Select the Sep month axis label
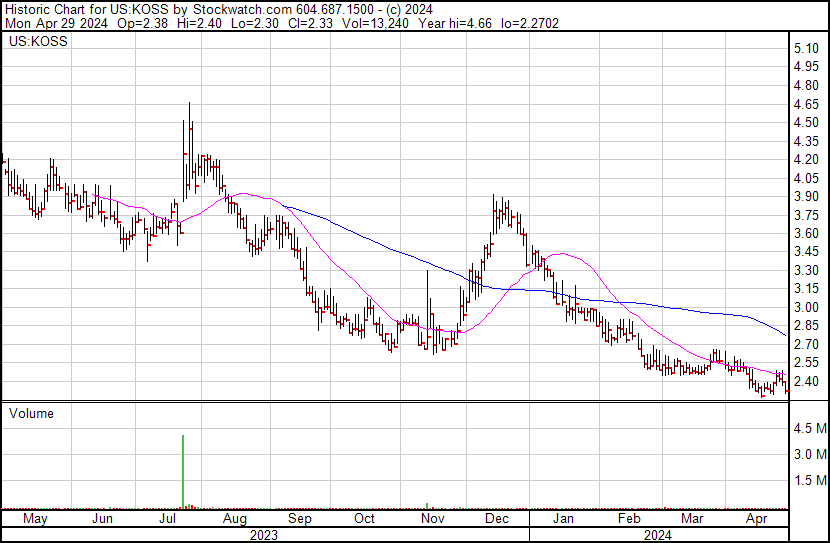 point(300,519)
